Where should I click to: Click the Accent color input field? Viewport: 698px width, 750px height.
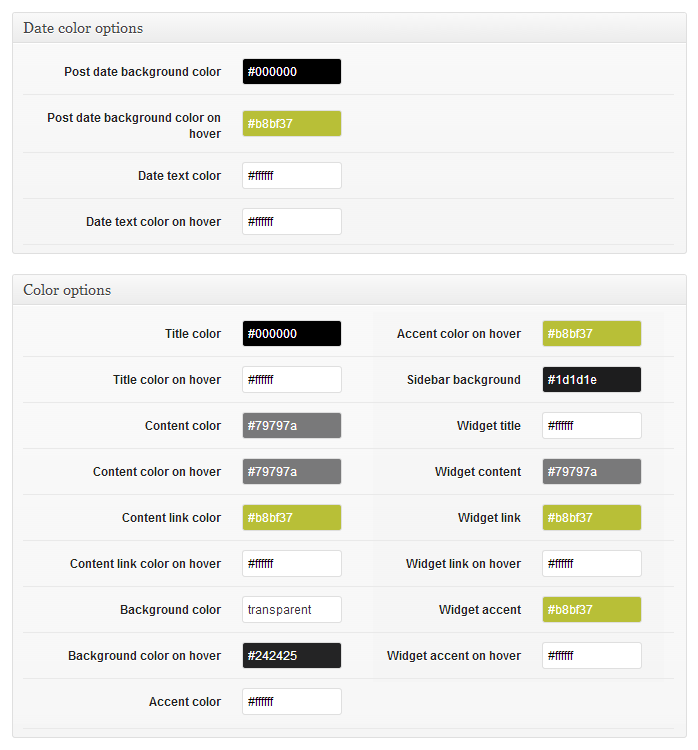(292, 702)
